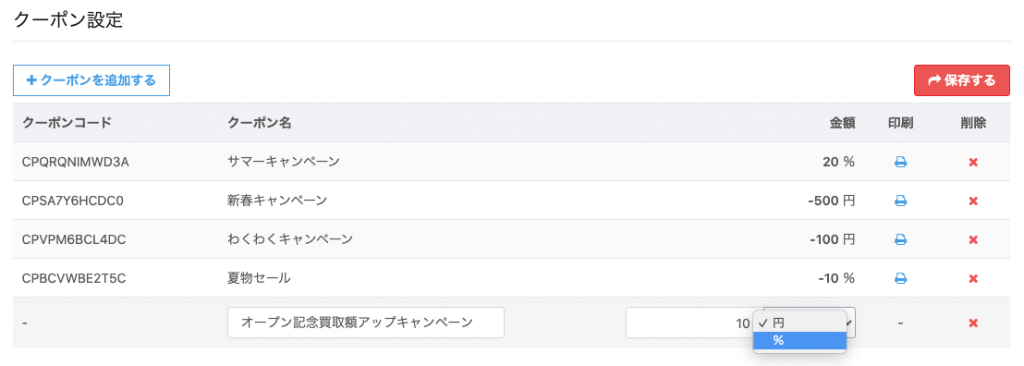This screenshot has width=1024, height=366.
Task: Delete the サマーキャンペーン coupon row
Action: tap(973, 162)
